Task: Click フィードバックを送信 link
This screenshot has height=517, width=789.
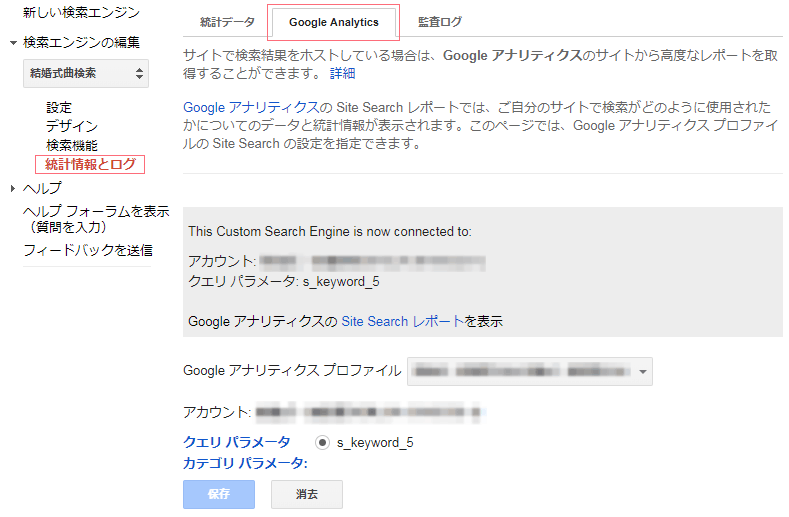Action: tap(88, 250)
